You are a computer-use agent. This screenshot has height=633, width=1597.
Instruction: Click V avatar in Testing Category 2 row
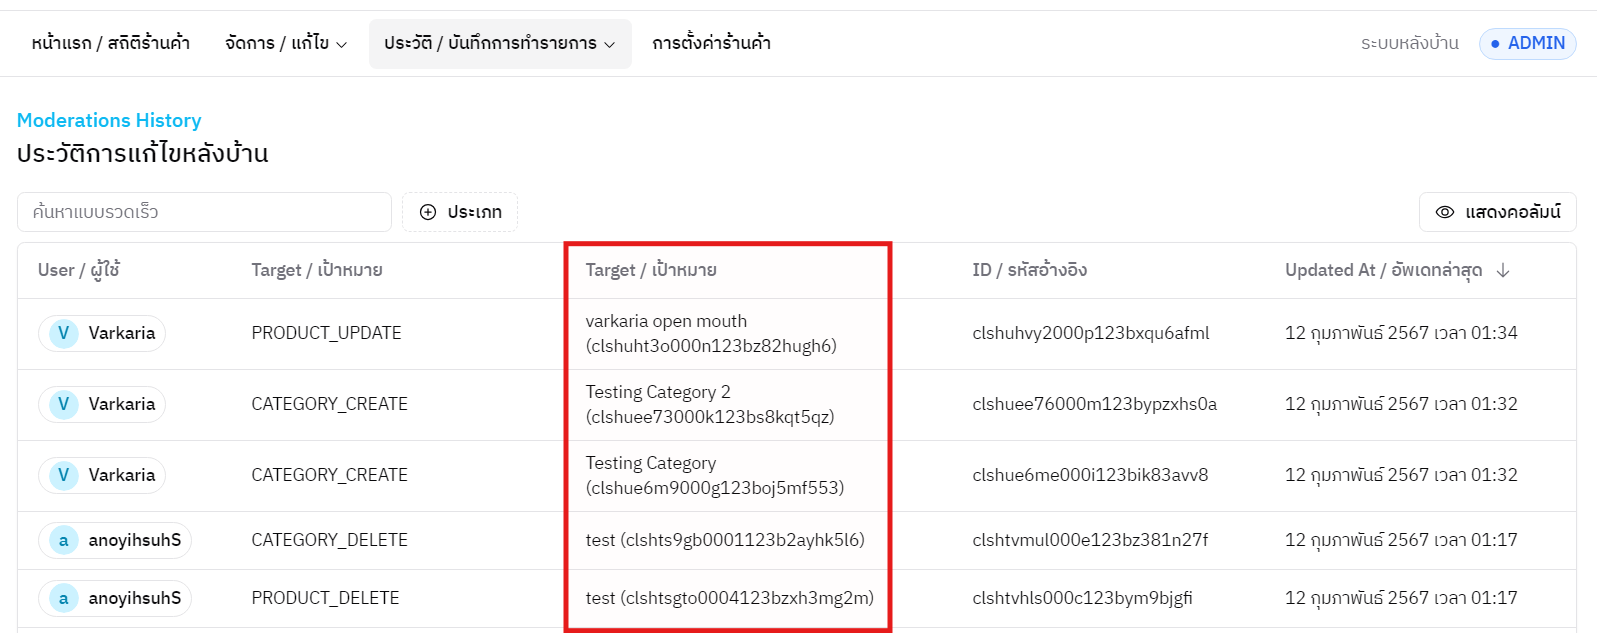(63, 404)
